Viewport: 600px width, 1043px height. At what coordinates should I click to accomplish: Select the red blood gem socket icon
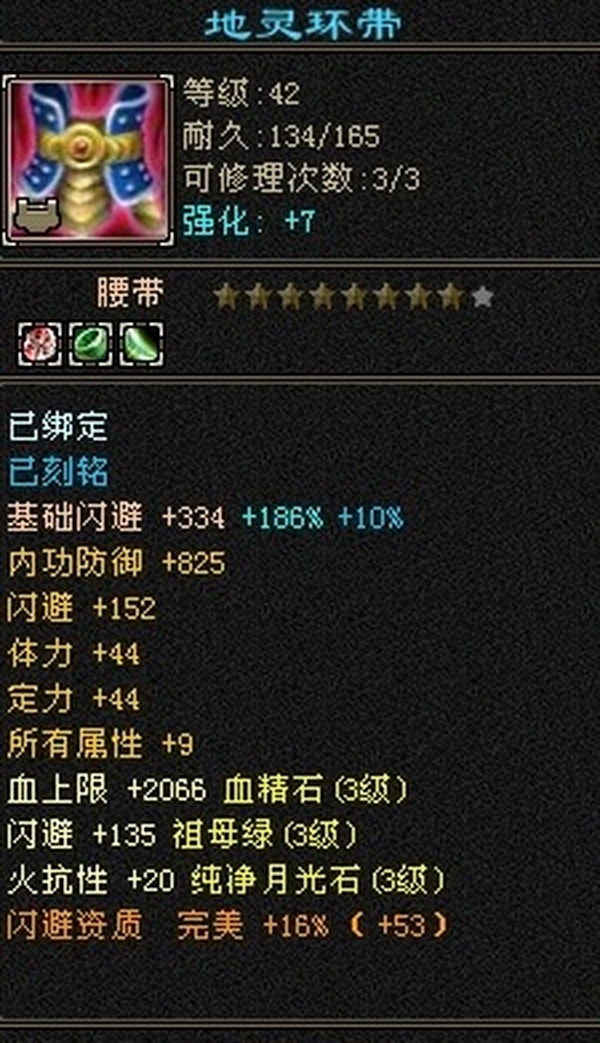tap(40, 344)
